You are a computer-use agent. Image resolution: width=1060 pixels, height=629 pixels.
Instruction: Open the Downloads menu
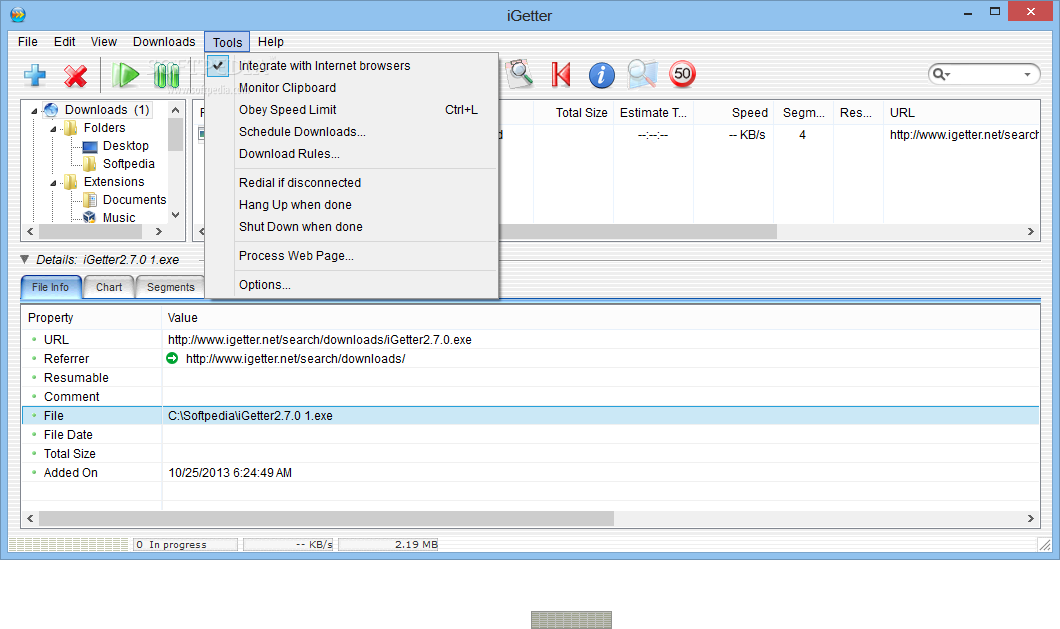pyautogui.click(x=164, y=42)
